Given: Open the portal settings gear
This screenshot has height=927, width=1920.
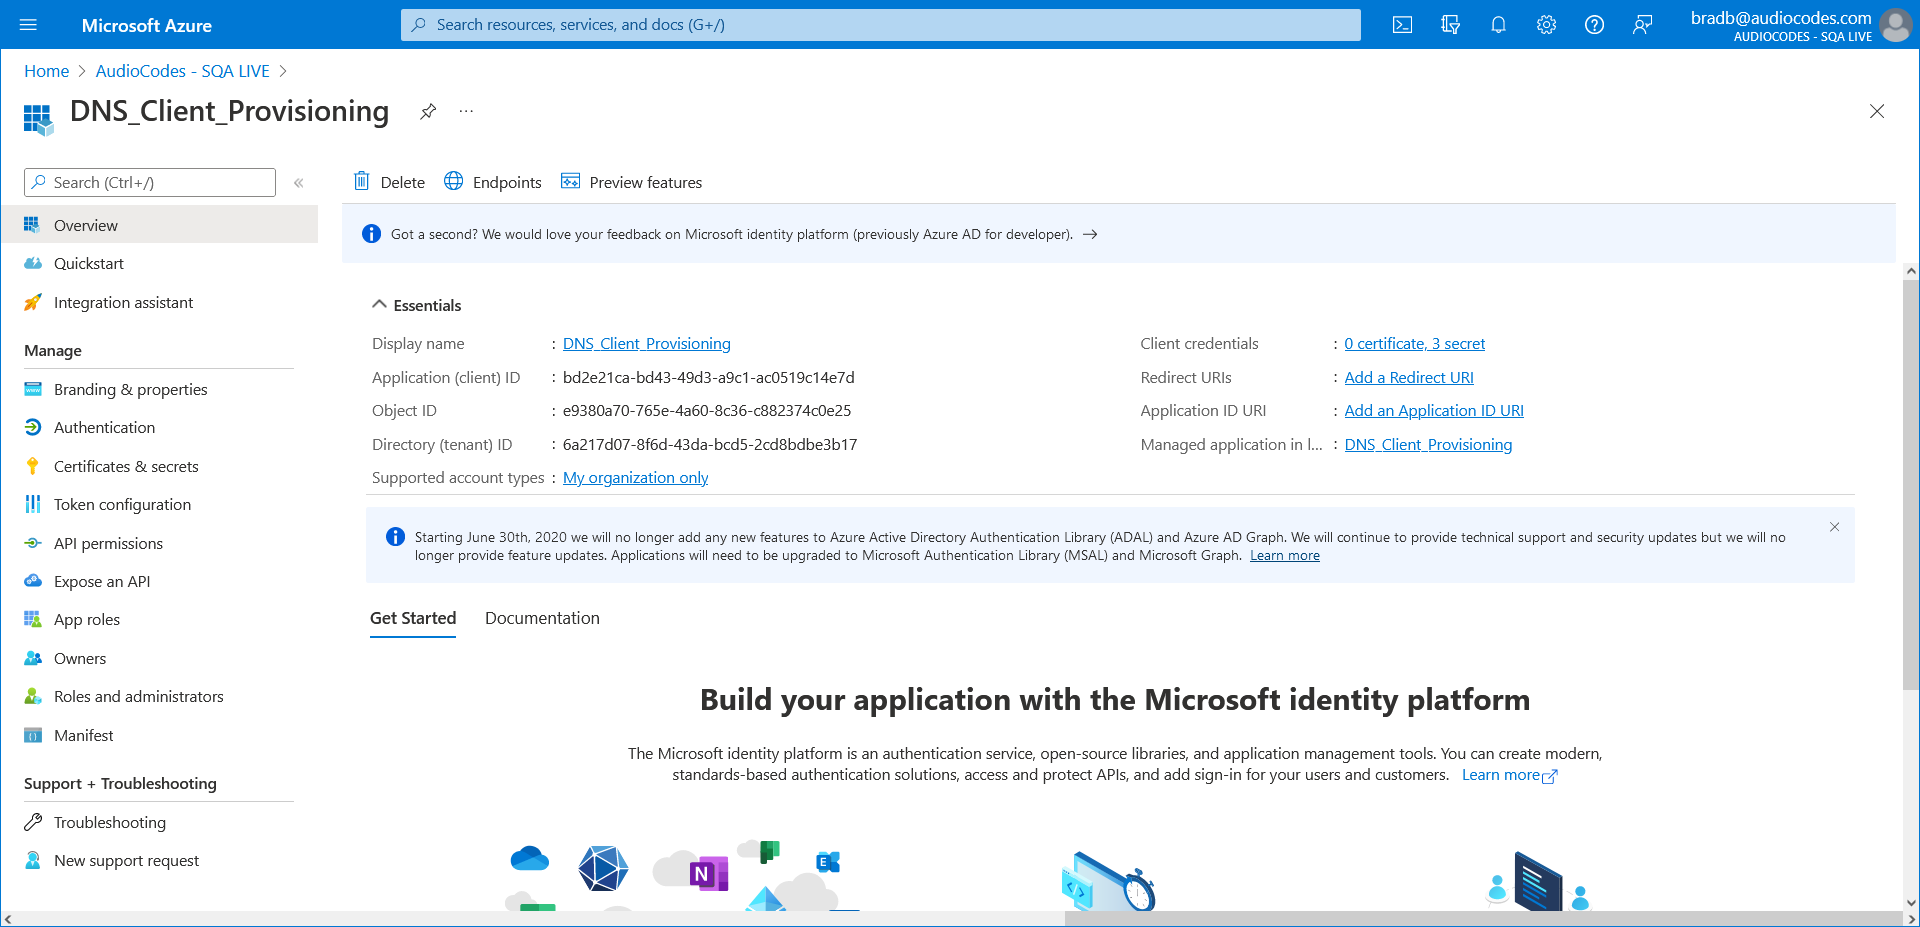Looking at the screenshot, I should (1546, 24).
